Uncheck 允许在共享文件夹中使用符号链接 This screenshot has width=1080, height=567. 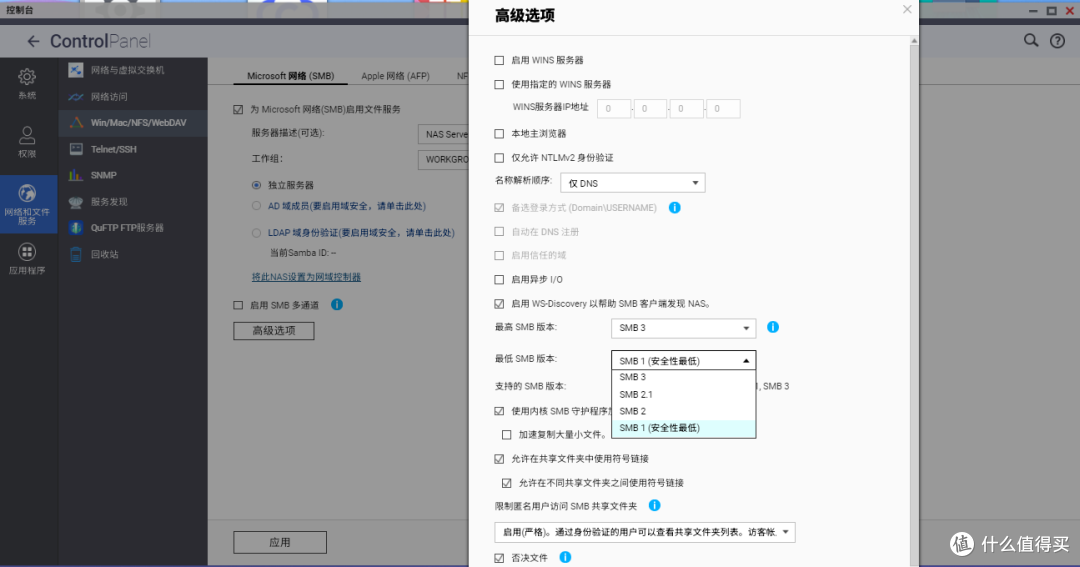[499, 459]
